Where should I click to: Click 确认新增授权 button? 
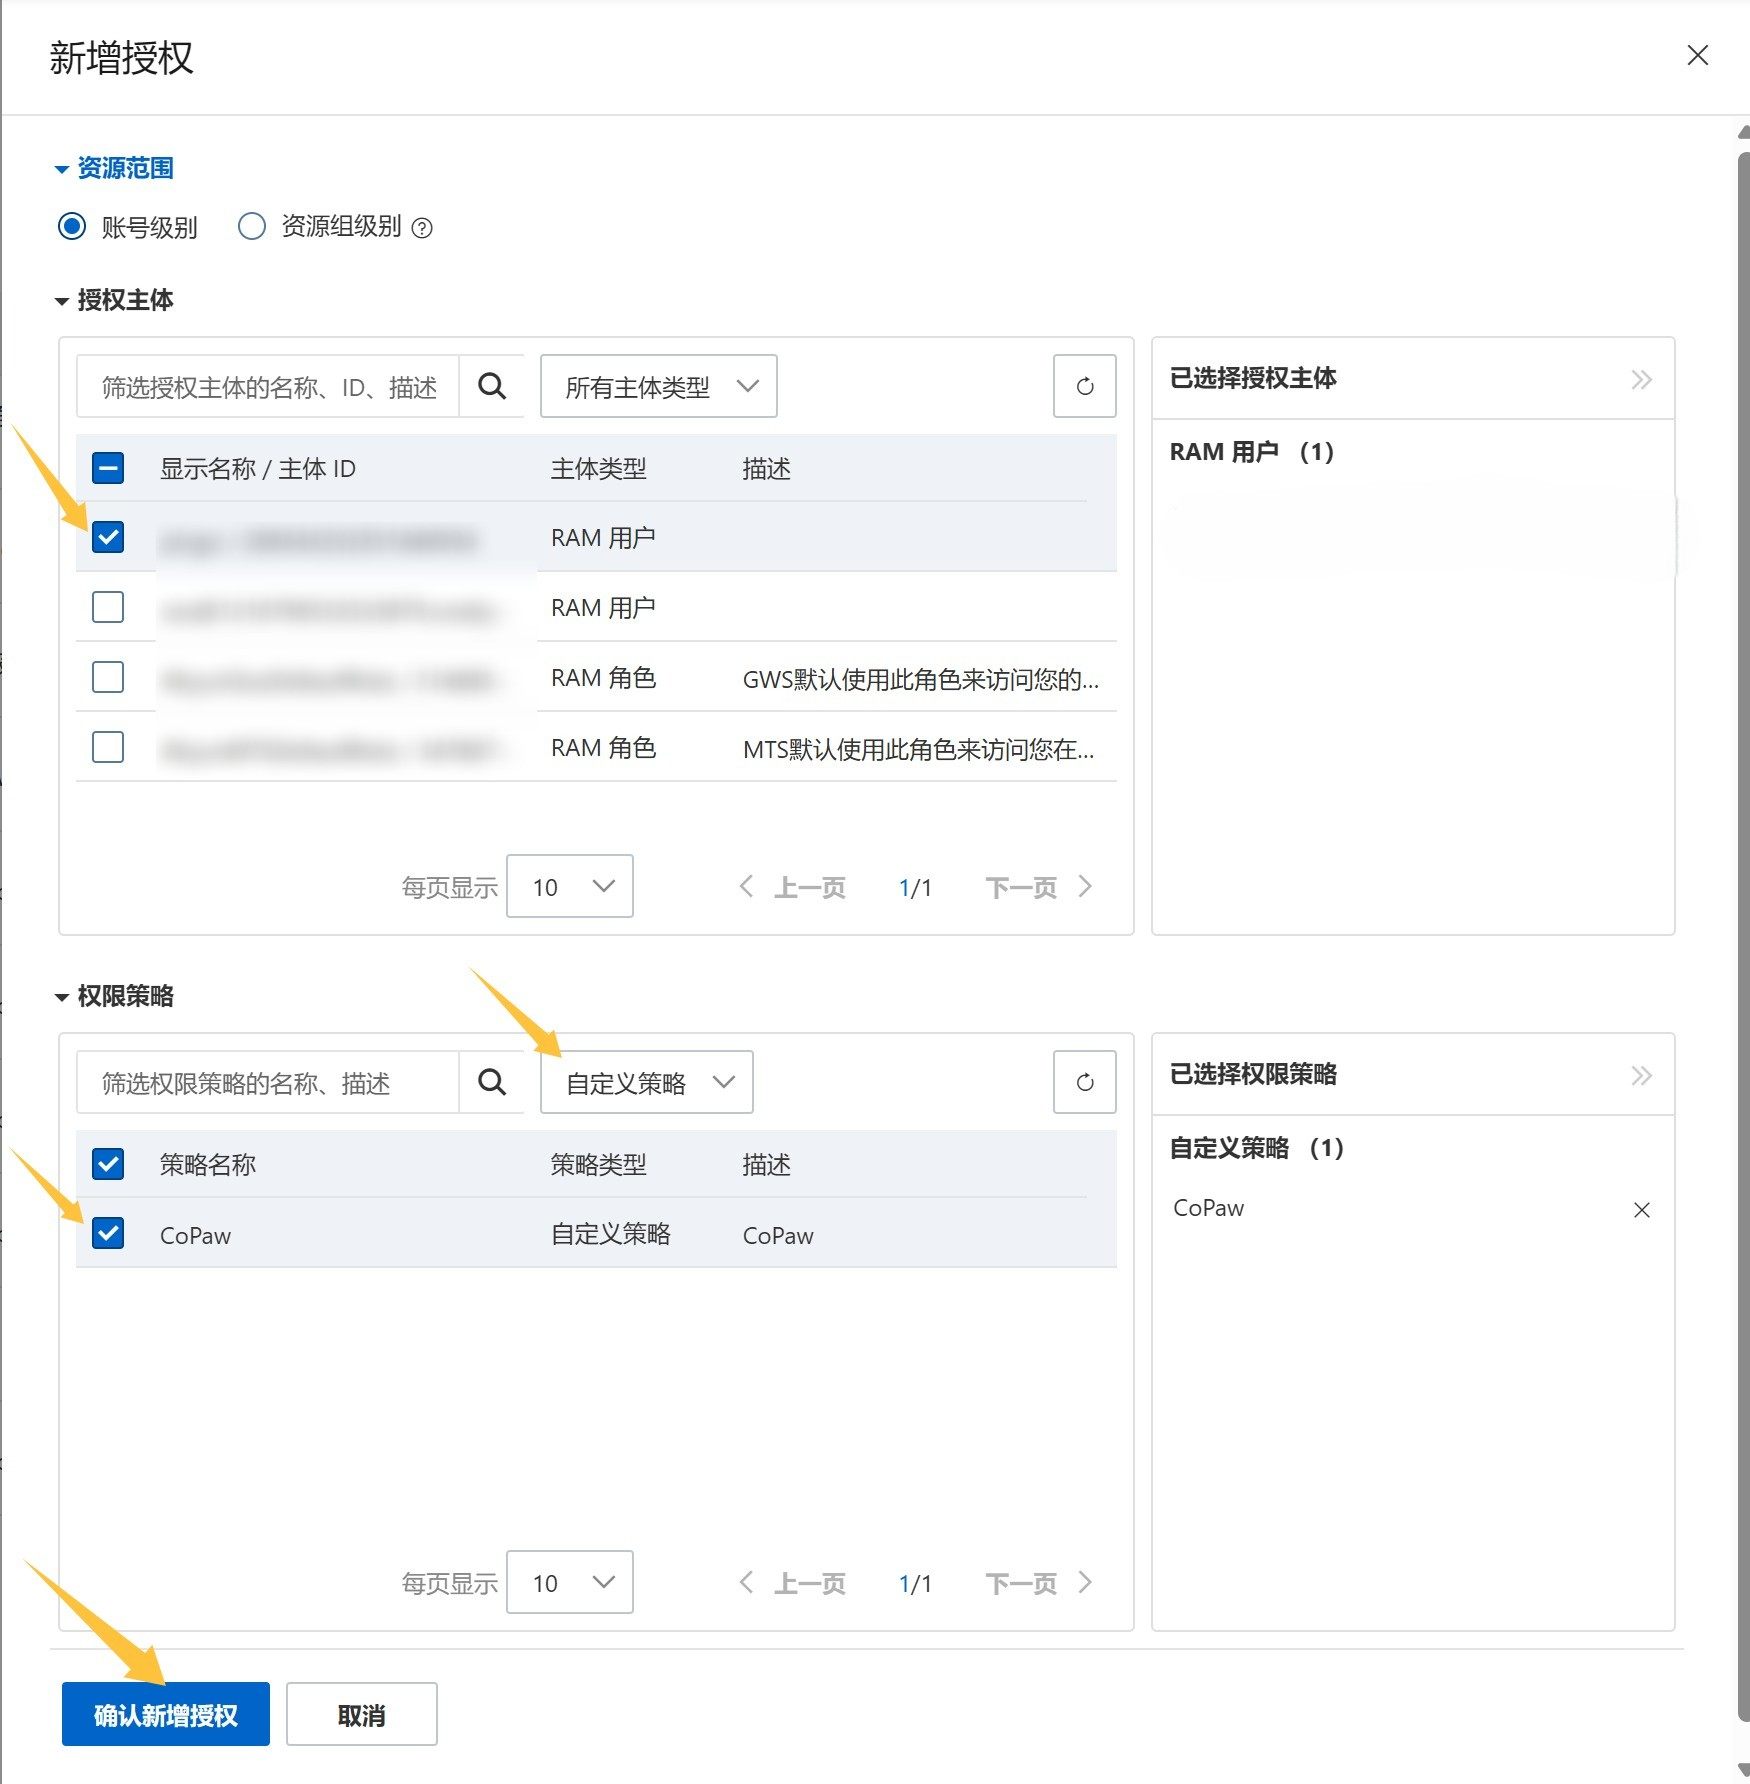tap(166, 1714)
